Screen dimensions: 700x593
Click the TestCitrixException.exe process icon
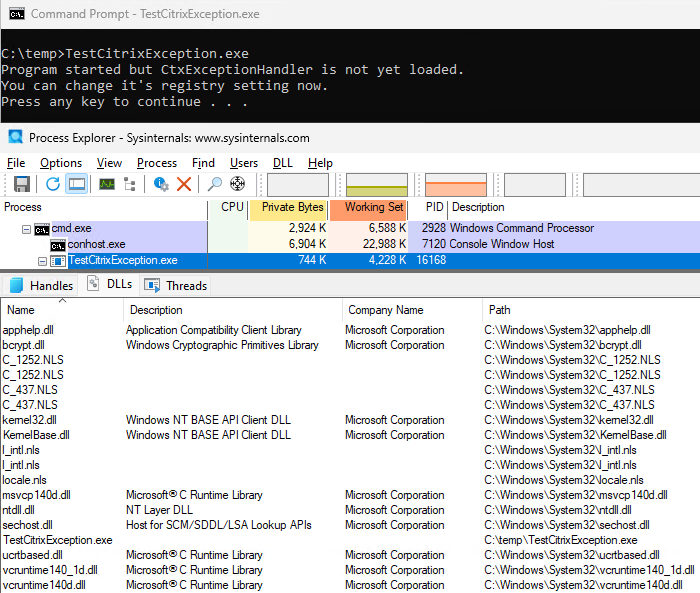pos(58,261)
